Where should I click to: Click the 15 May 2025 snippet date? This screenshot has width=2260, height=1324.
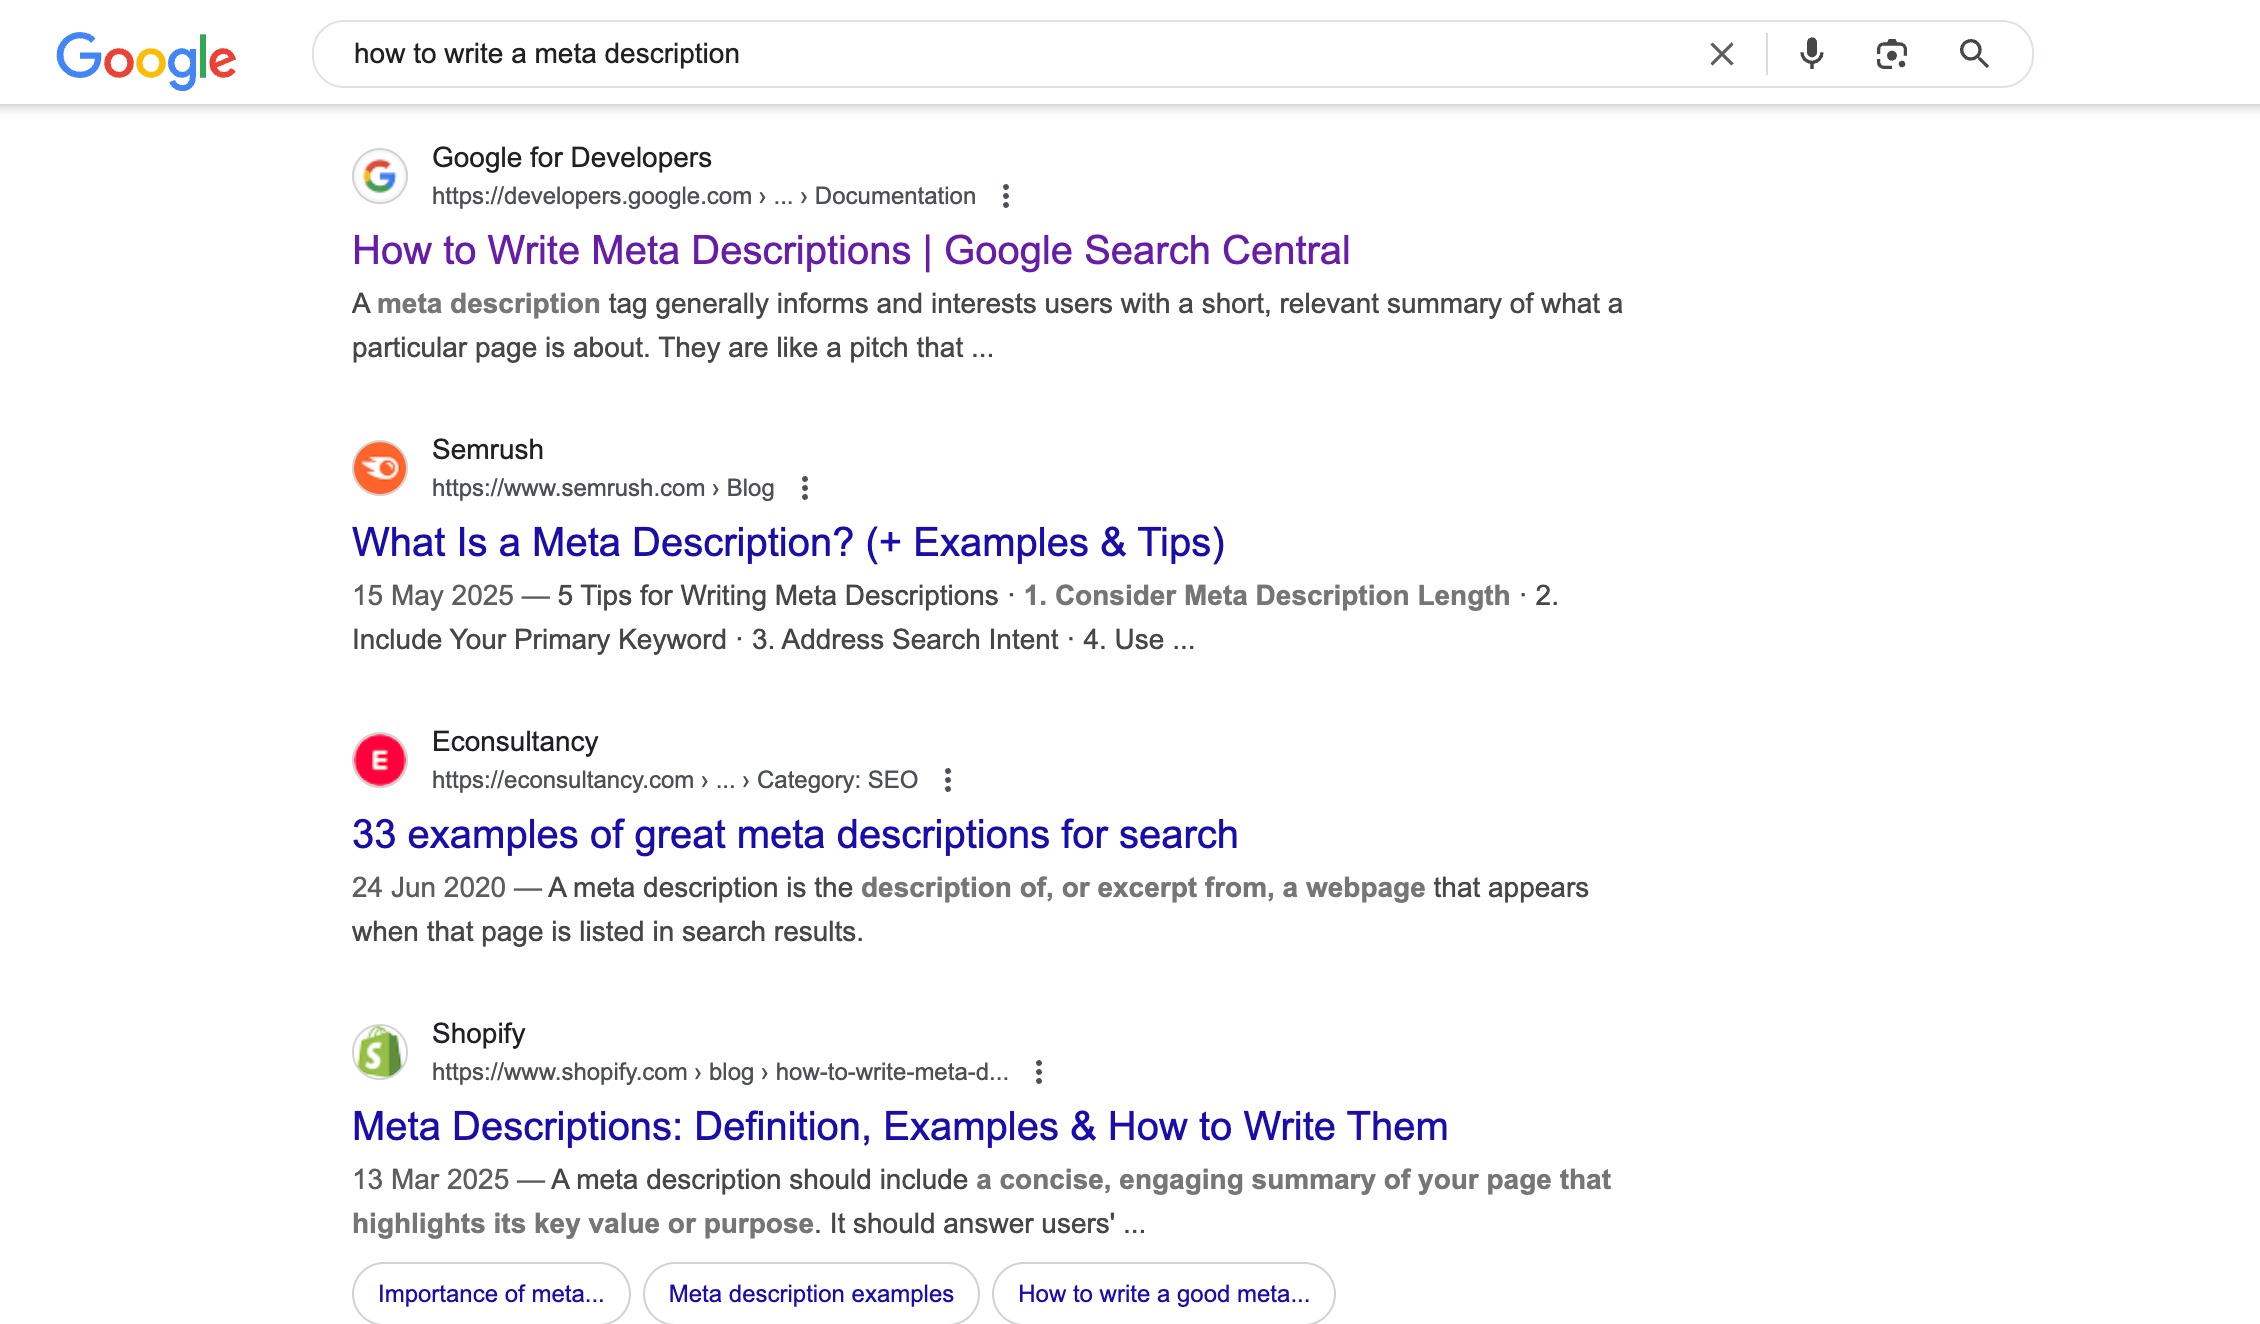pyautogui.click(x=433, y=596)
